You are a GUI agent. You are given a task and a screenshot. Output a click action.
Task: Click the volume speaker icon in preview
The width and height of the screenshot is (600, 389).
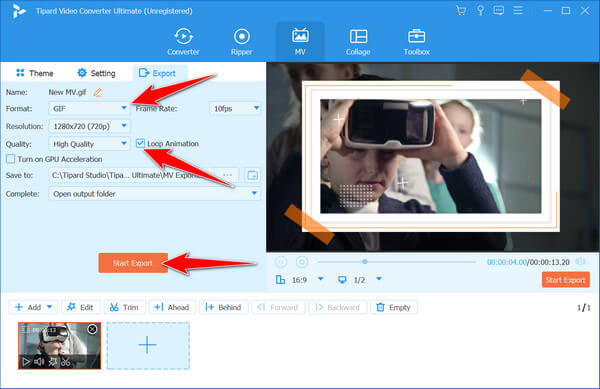click(580, 262)
